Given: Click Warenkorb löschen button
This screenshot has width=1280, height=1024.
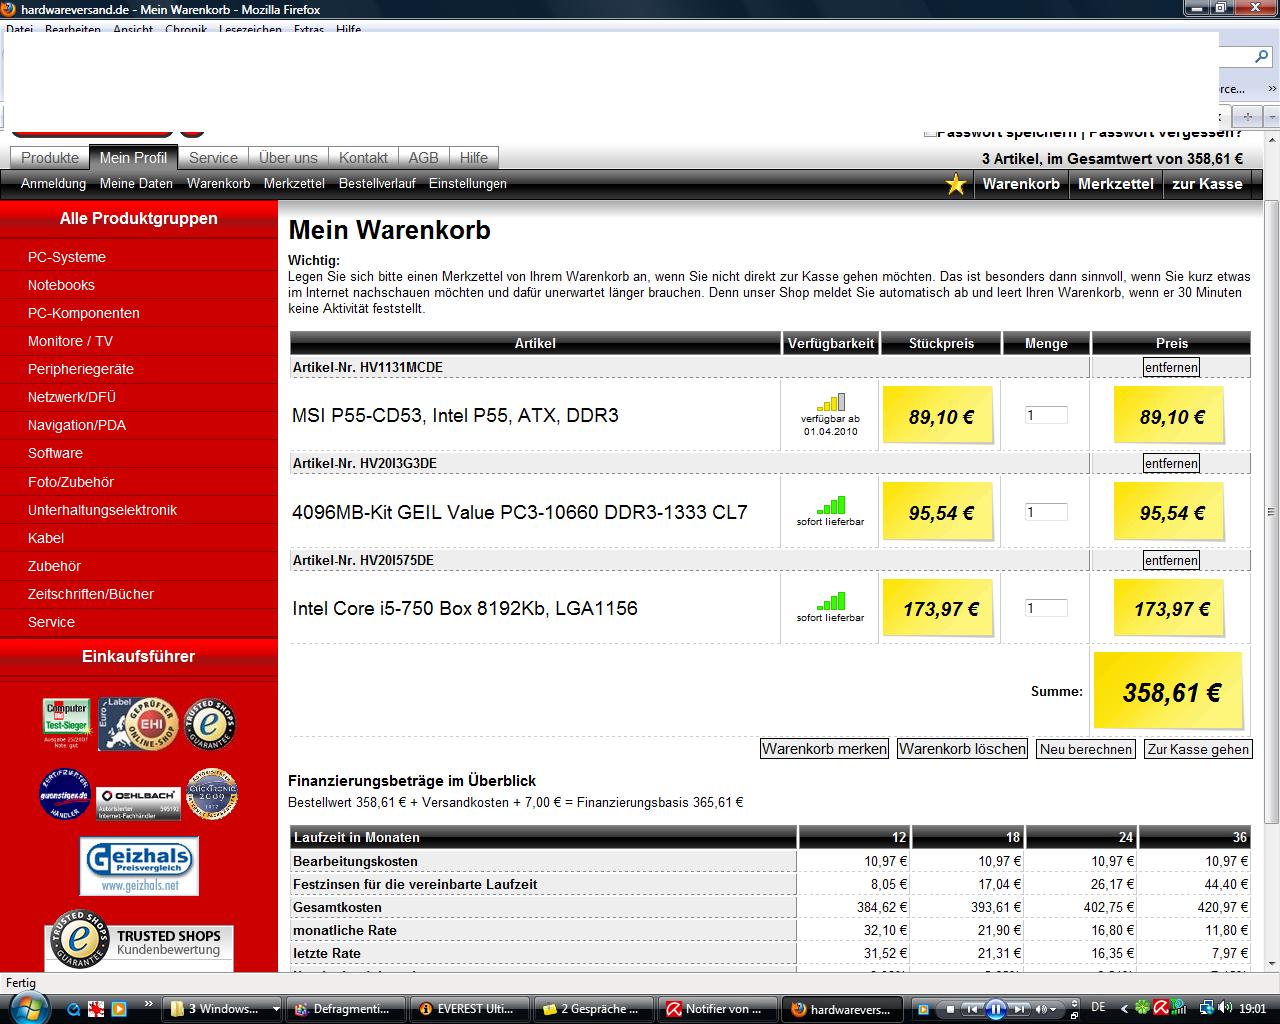Looking at the screenshot, I should 962,749.
